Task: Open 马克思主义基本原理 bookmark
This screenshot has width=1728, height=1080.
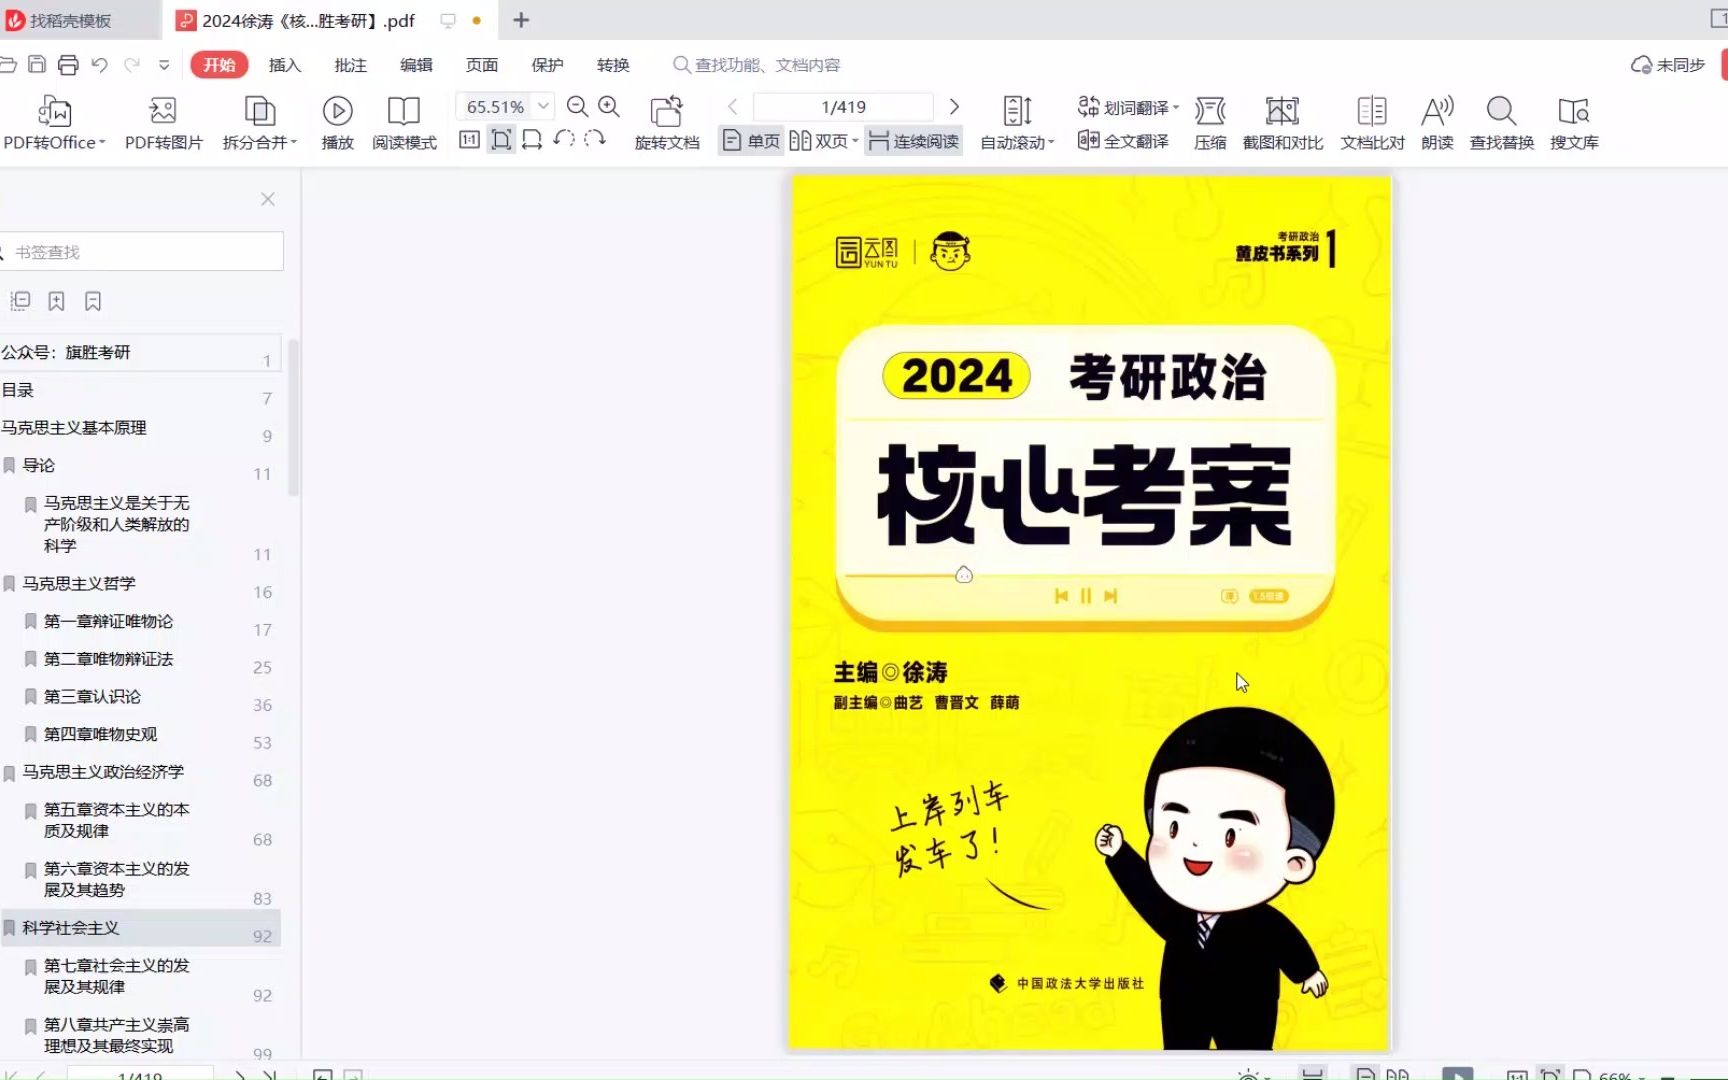Action: 140,429
